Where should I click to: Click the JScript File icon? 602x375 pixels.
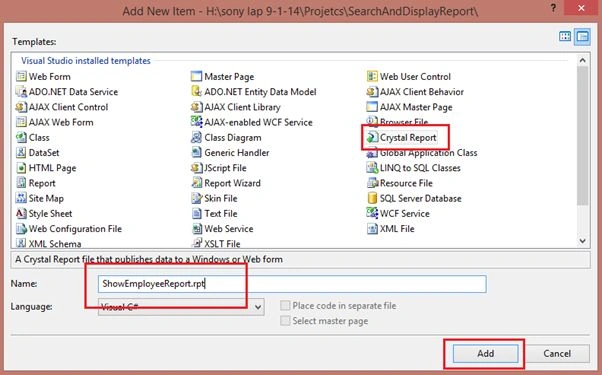[197, 168]
